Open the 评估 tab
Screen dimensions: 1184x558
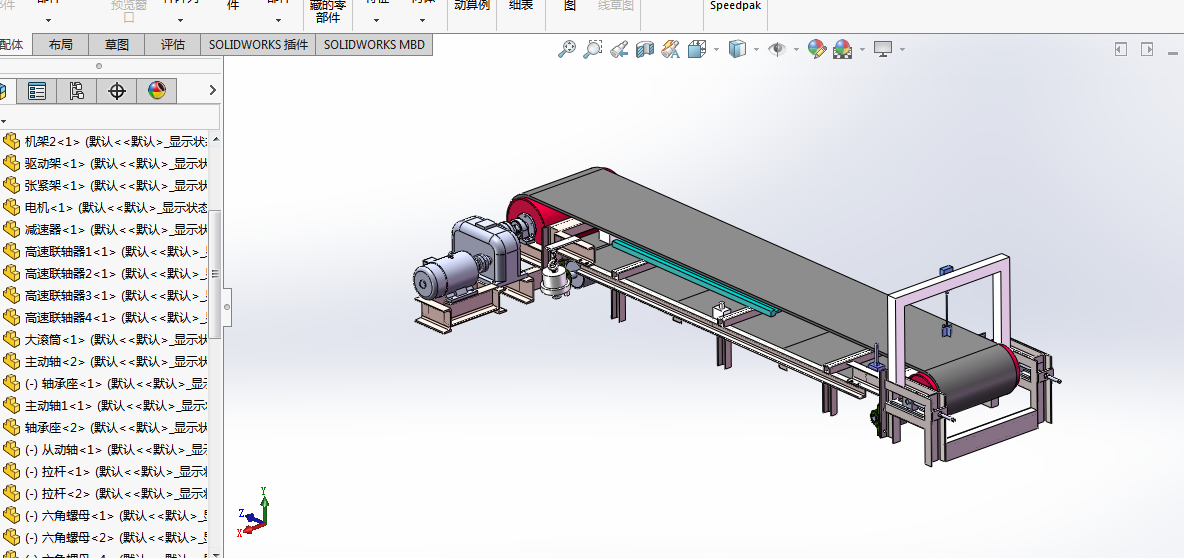click(172, 45)
